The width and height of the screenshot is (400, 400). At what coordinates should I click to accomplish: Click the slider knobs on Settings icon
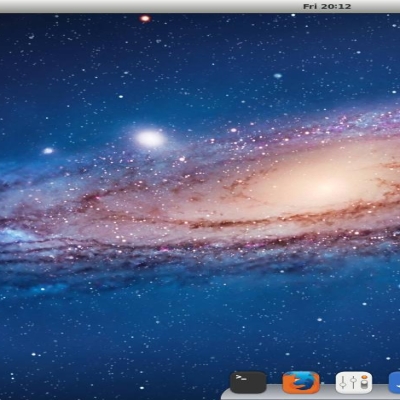coord(347,383)
